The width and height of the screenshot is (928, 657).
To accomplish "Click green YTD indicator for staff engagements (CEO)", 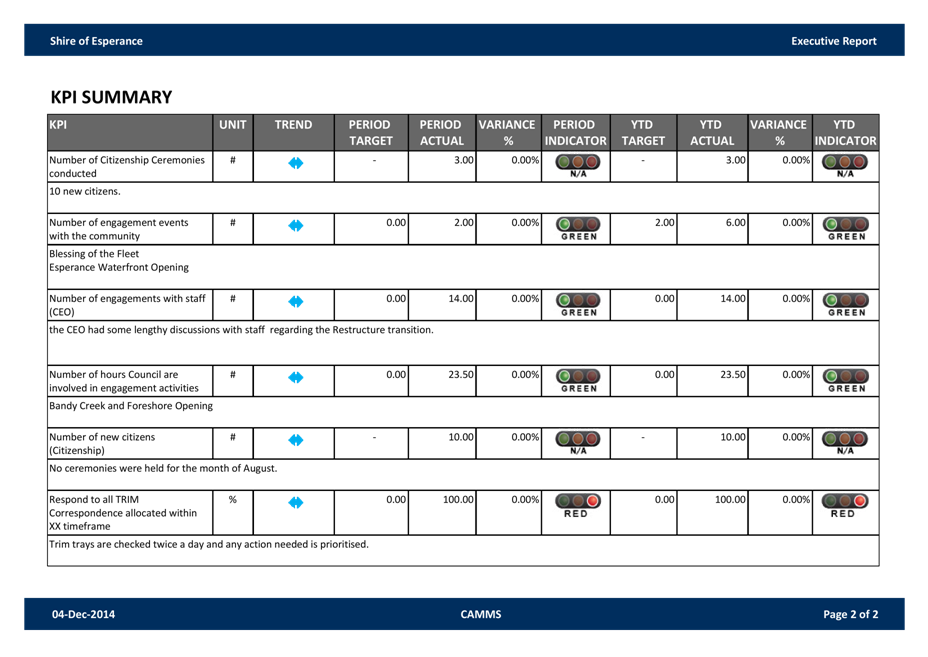I will (844, 304).
